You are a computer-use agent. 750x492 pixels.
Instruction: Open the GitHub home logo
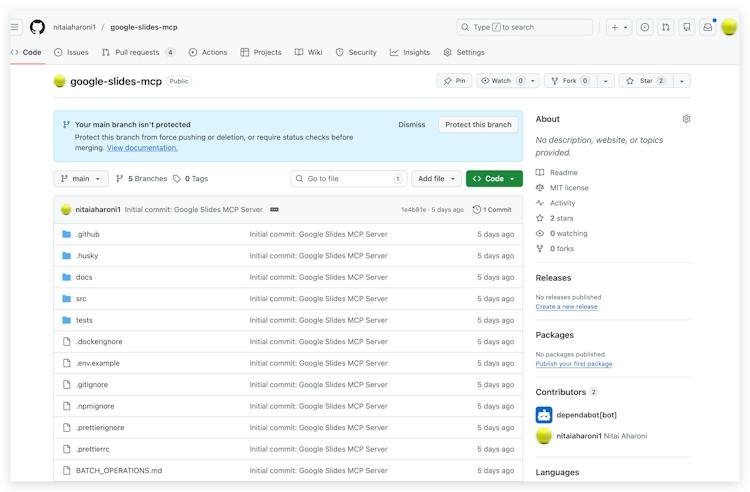[37, 27]
